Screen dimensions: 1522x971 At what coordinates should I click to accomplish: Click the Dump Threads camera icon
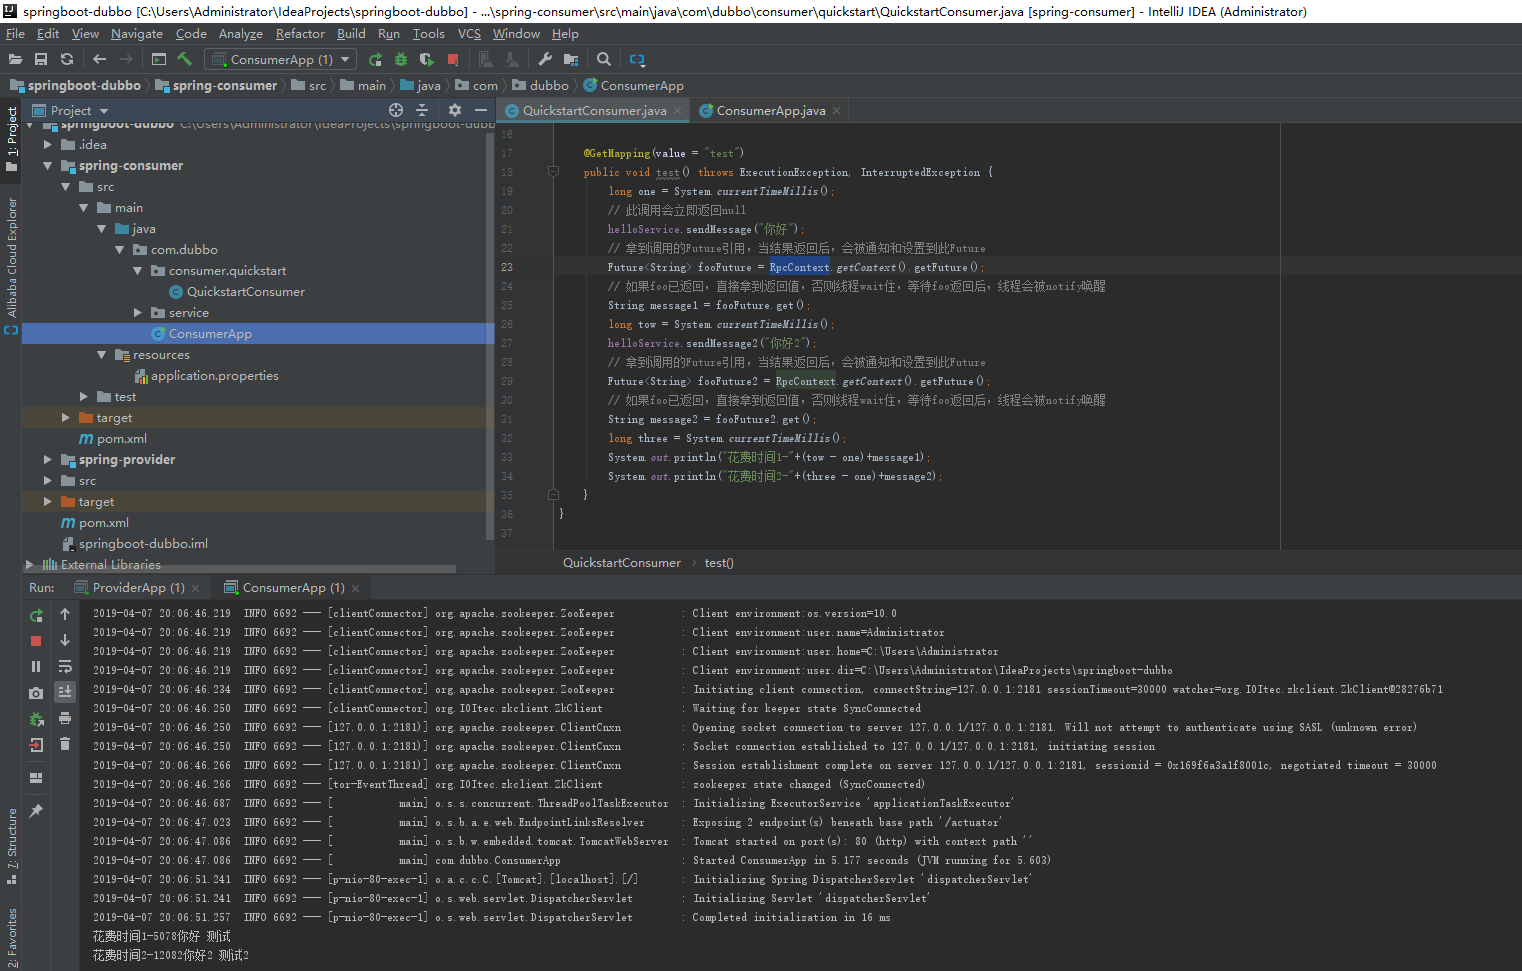(36, 693)
